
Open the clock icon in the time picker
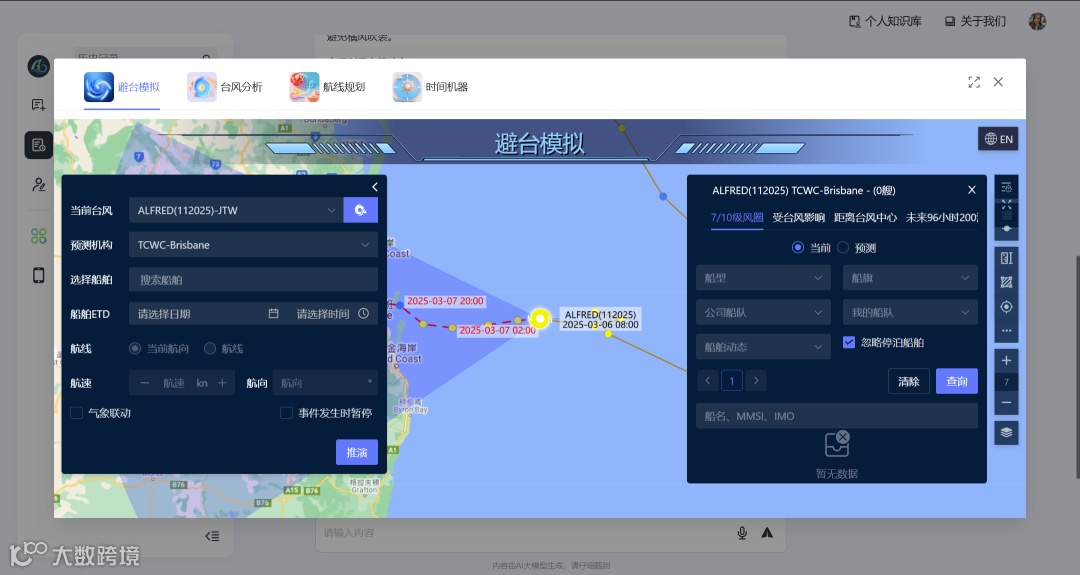click(x=364, y=313)
